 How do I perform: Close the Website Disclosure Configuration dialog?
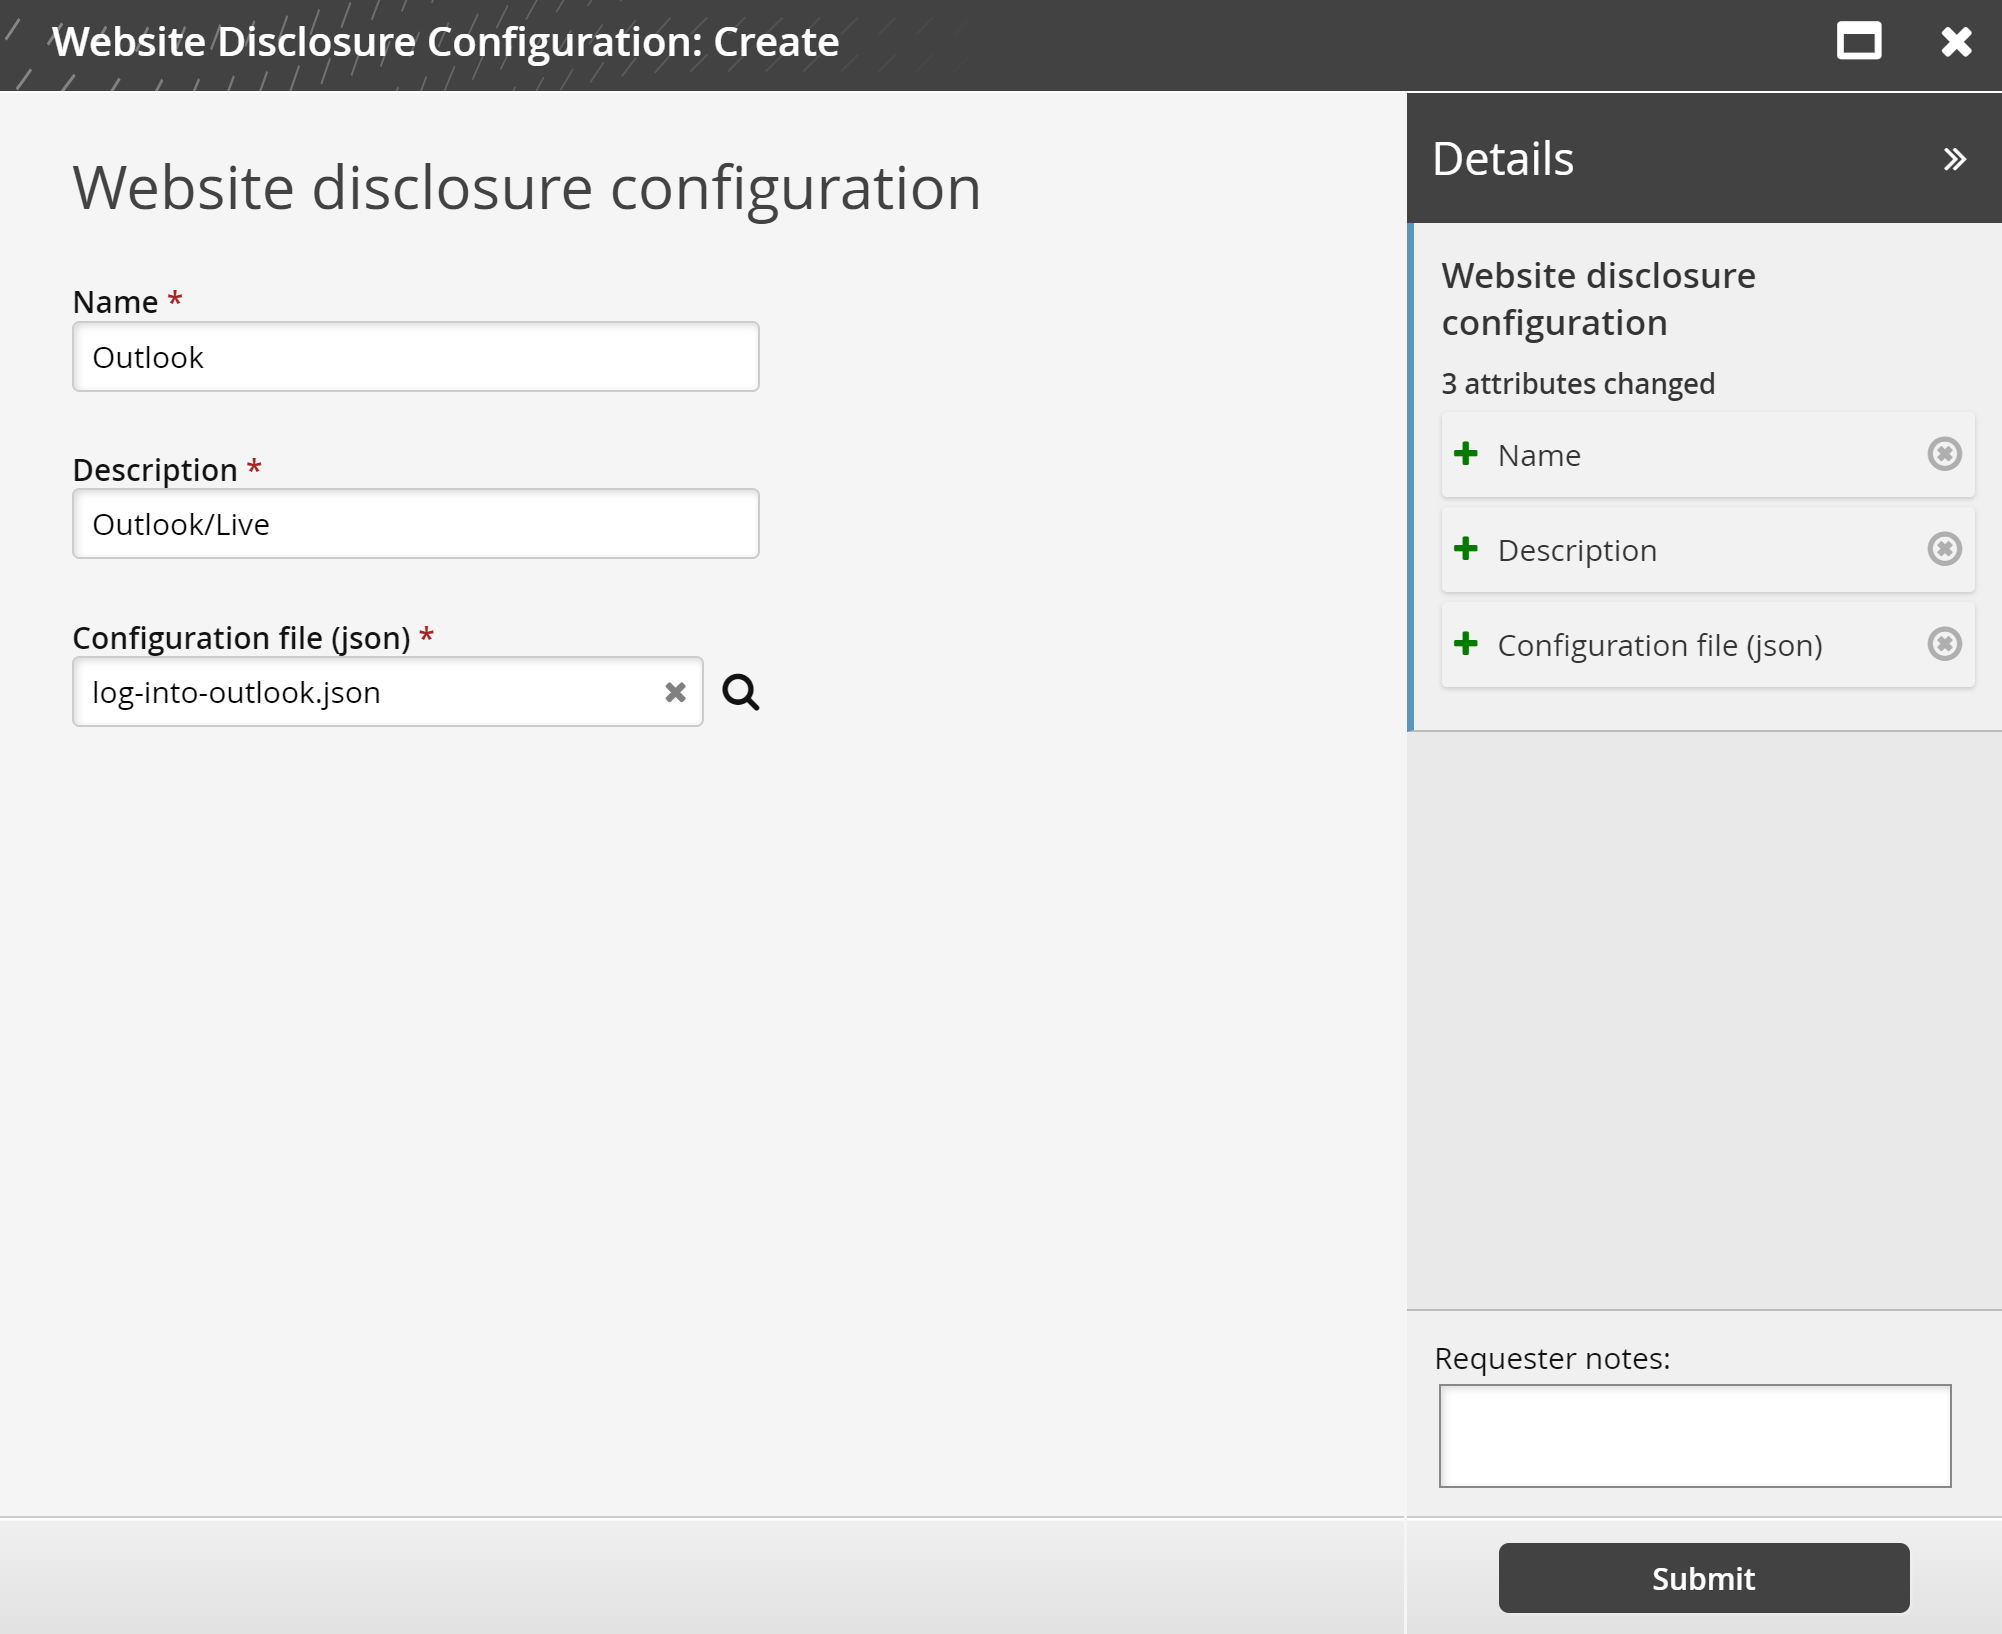point(1953,41)
